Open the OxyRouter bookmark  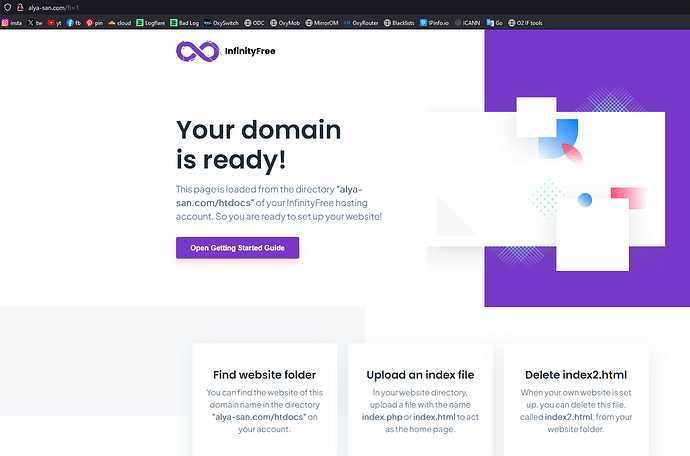click(361, 23)
